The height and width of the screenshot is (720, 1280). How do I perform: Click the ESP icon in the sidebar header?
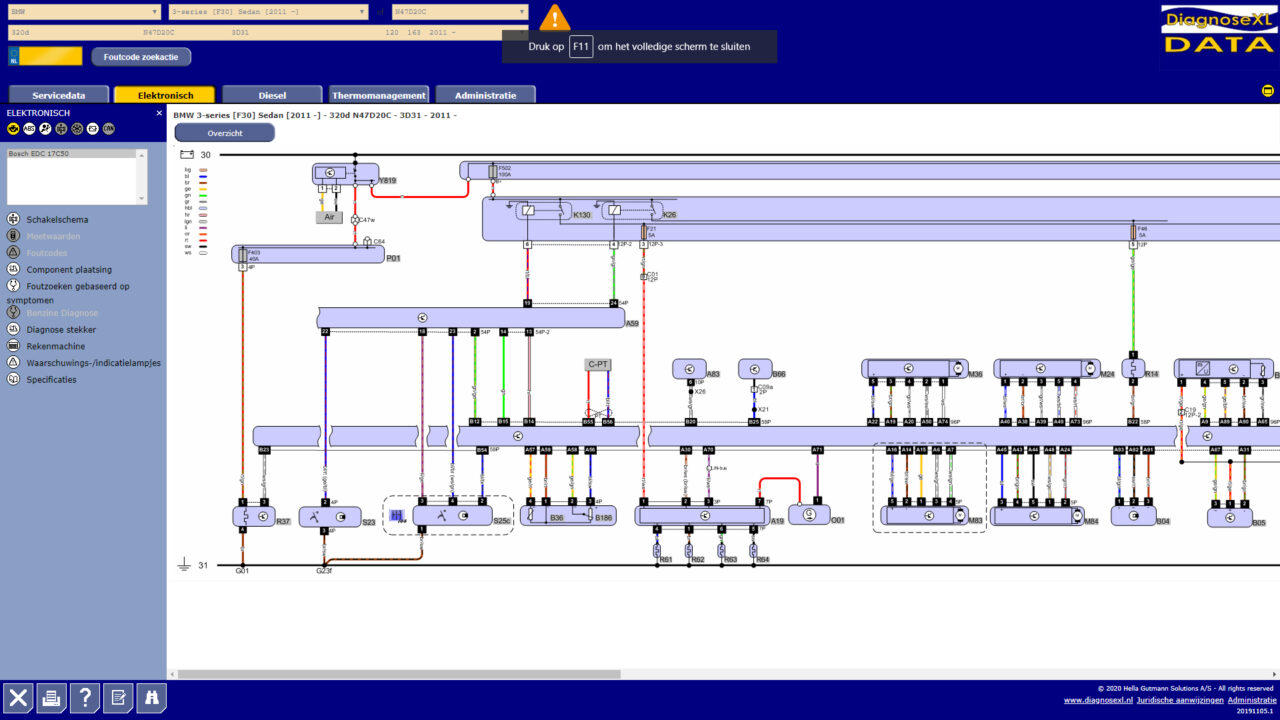point(91,128)
